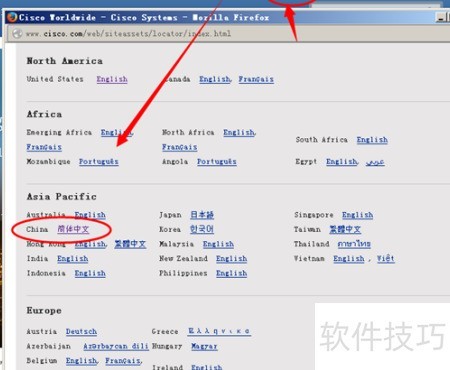Click the Firefox logo in the title bar

(12, 17)
